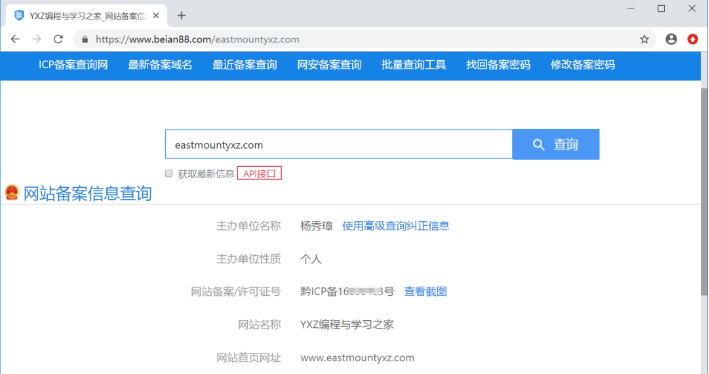This screenshot has width=709, height=374.
Task: Reload the page with the refresh icon
Action: click(58, 39)
